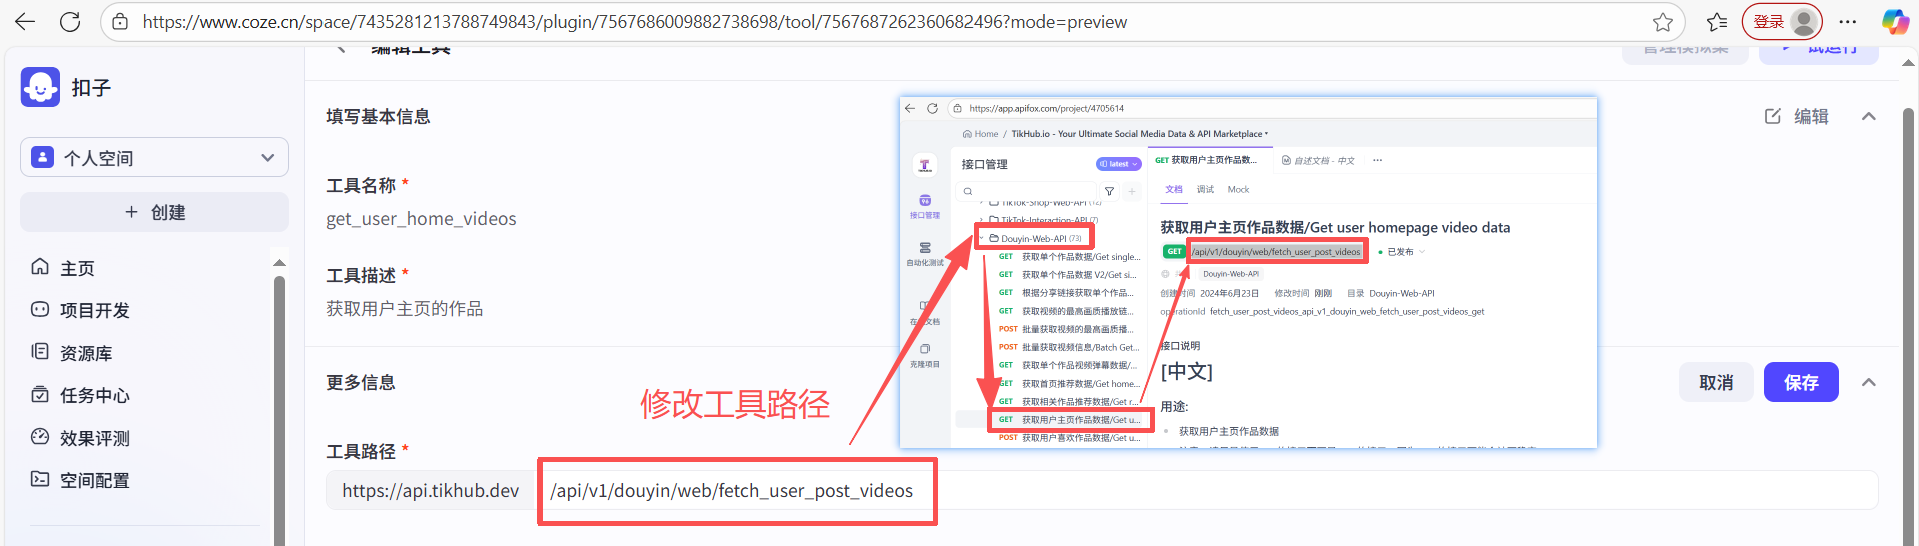Screen dimensions: 1919x546
Task: Reload the page with refresh icon
Action: pos(70,22)
